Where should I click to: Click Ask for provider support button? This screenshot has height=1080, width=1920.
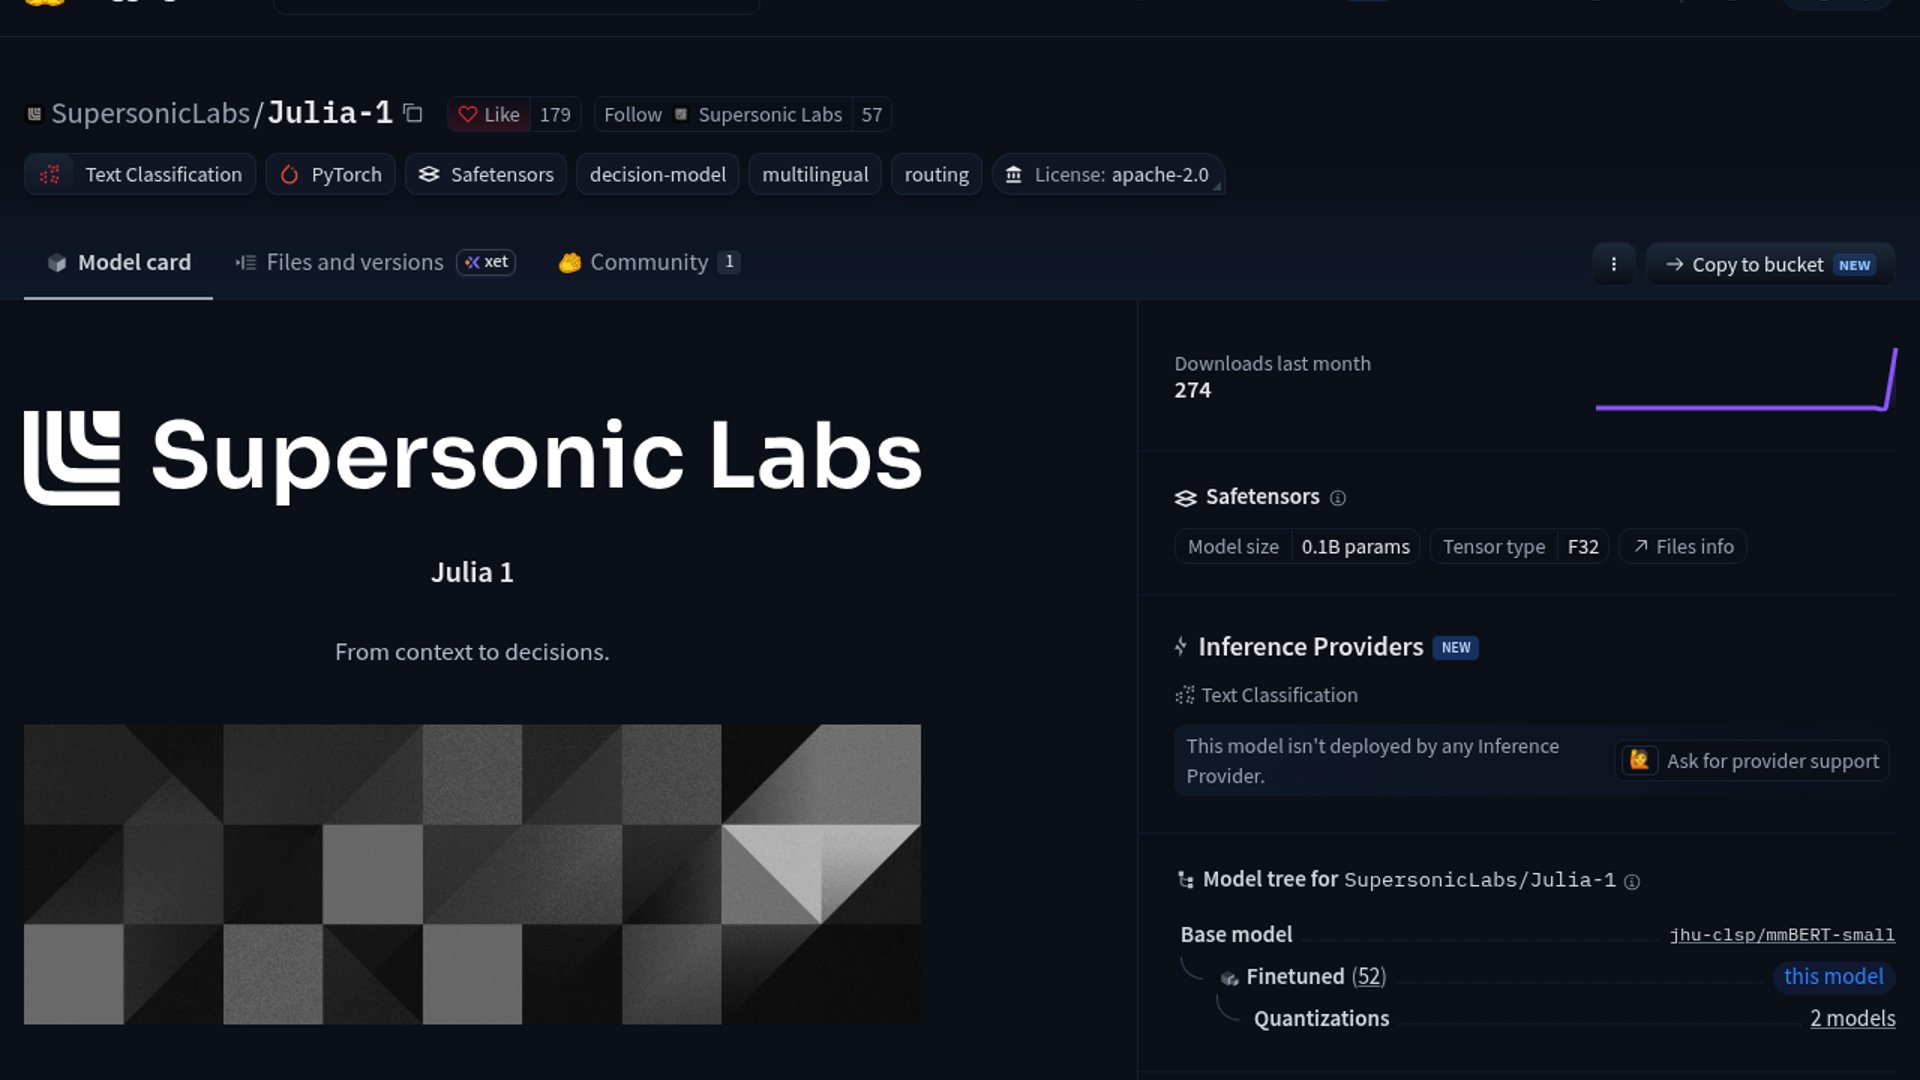click(1752, 761)
